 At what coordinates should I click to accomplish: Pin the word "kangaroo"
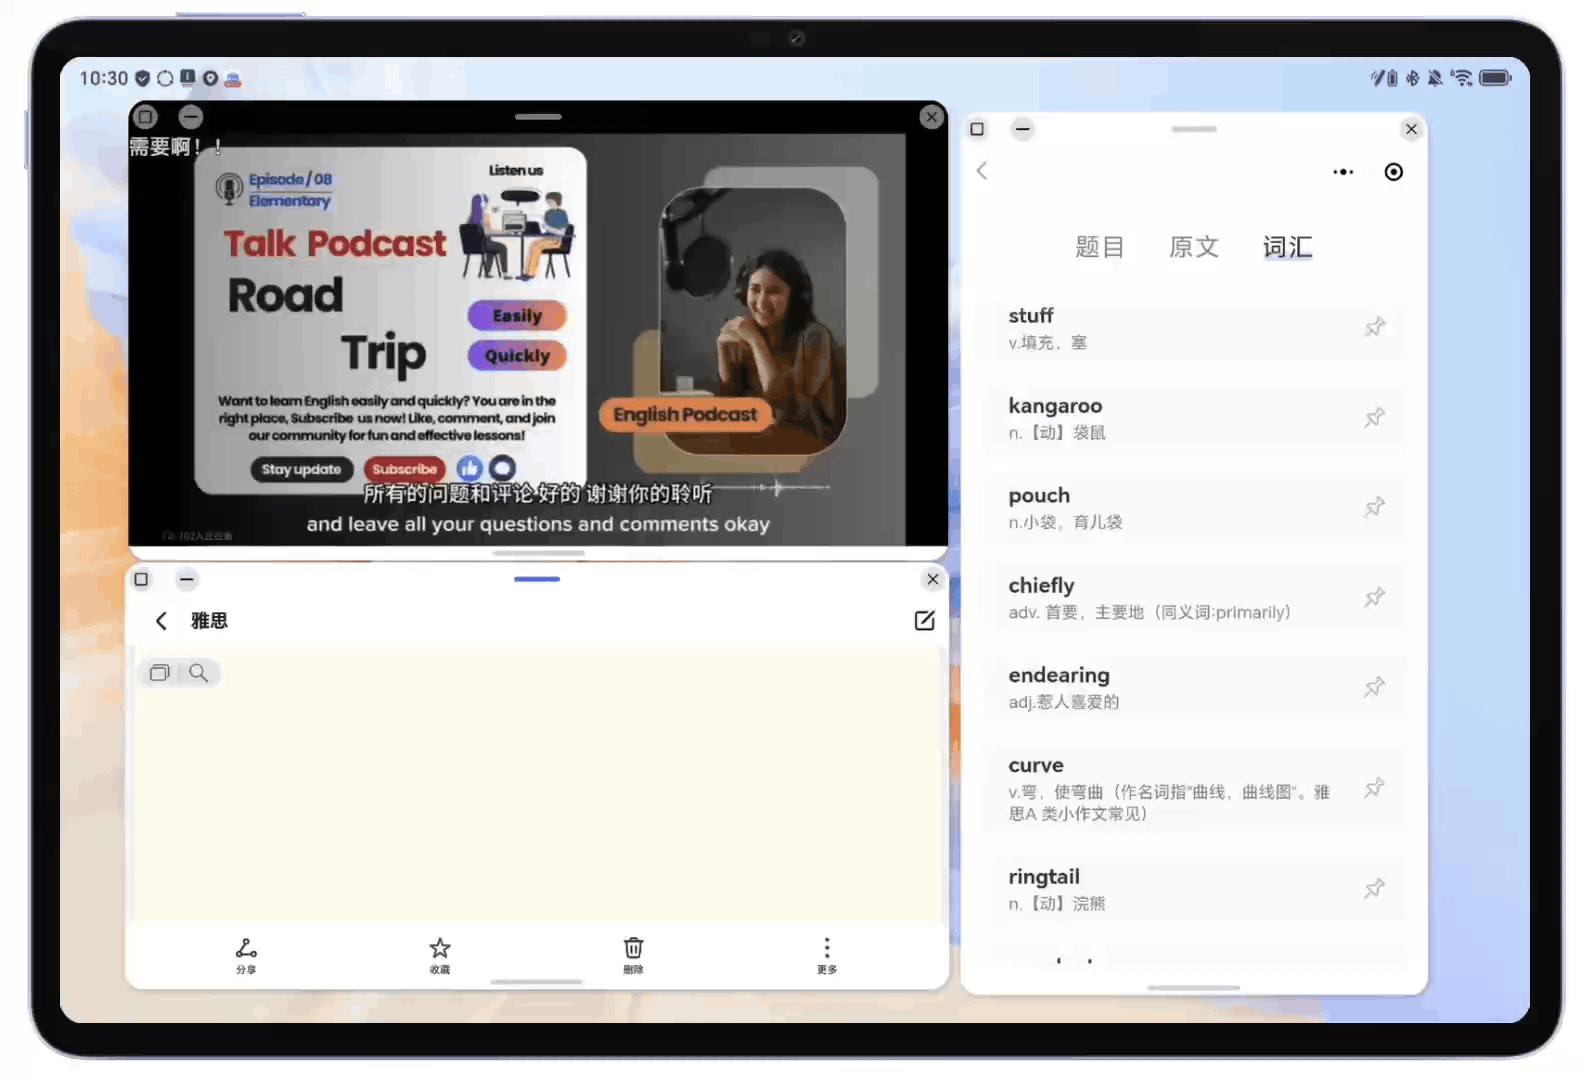(1374, 417)
